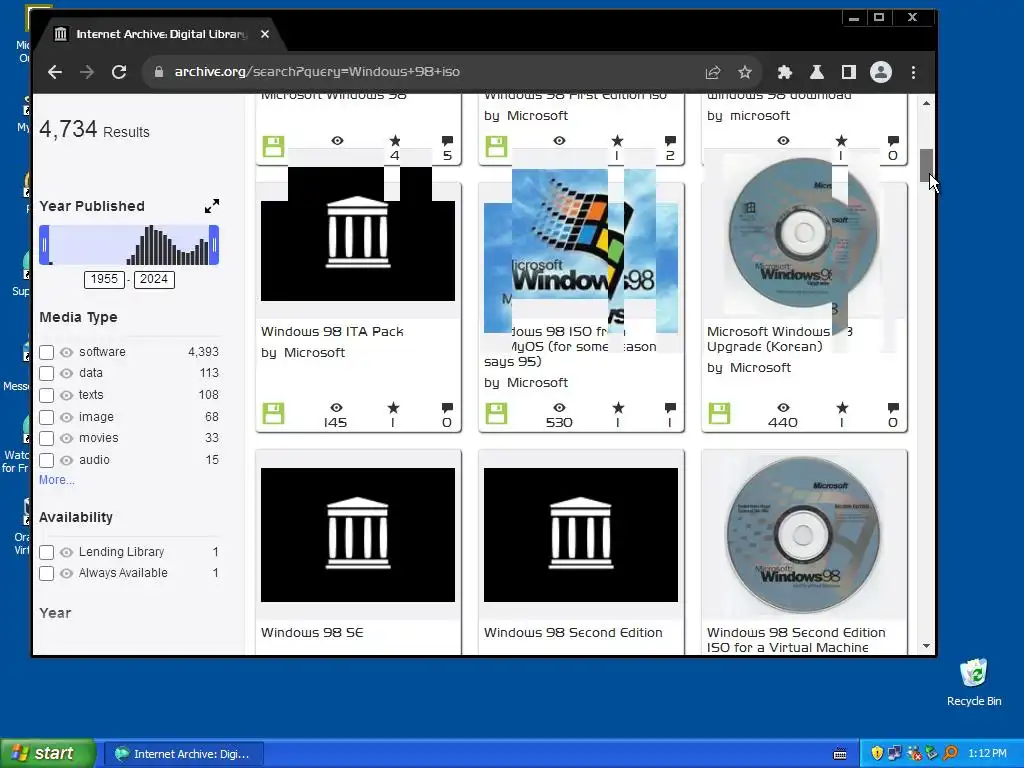The width and height of the screenshot is (1024, 768).
Task: Click software floppy icon on Korean Upgrade card
Action: tap(719, 413)
